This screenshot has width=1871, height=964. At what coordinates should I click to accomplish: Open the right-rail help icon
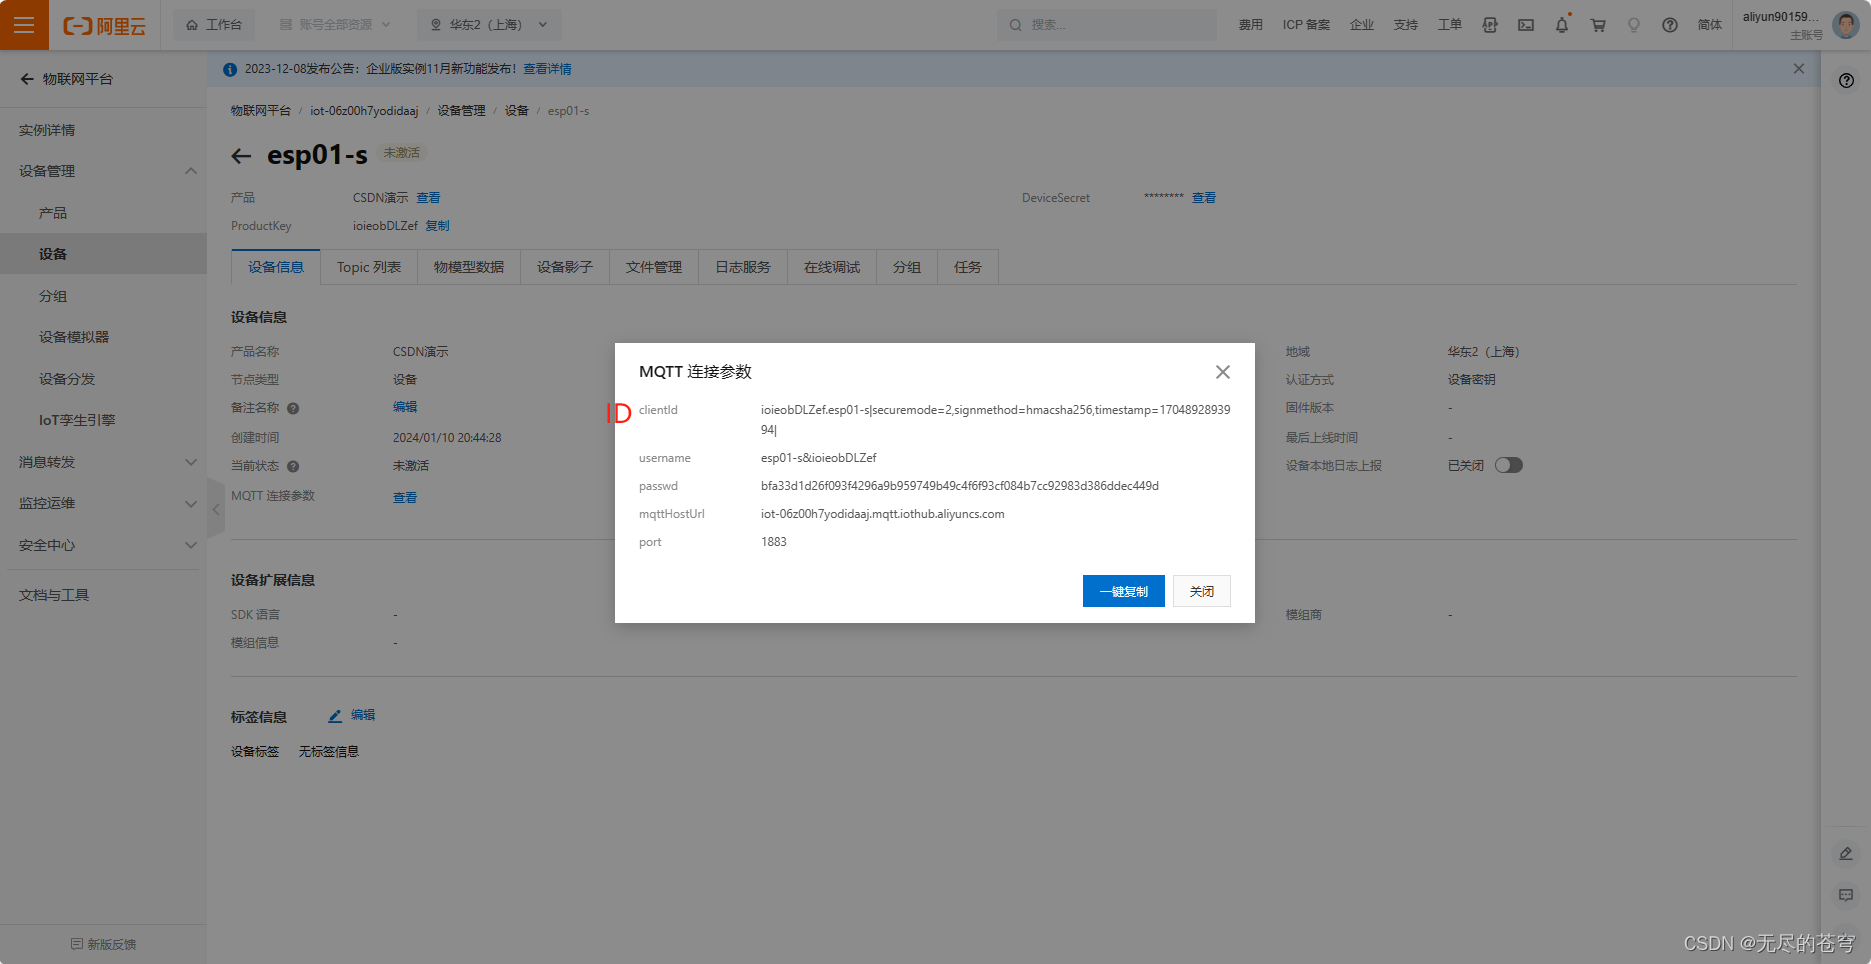[x=1846, y=81]
